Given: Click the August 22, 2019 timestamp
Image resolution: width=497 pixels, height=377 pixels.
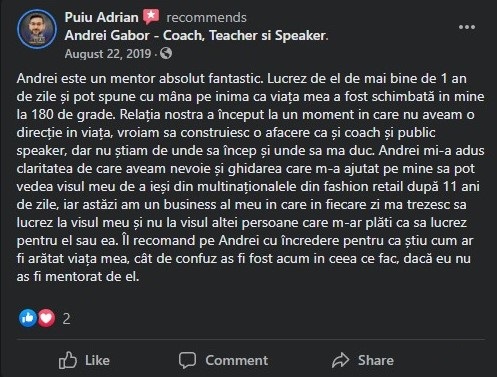Looking at the screenshot, I should tap(108, 54).
